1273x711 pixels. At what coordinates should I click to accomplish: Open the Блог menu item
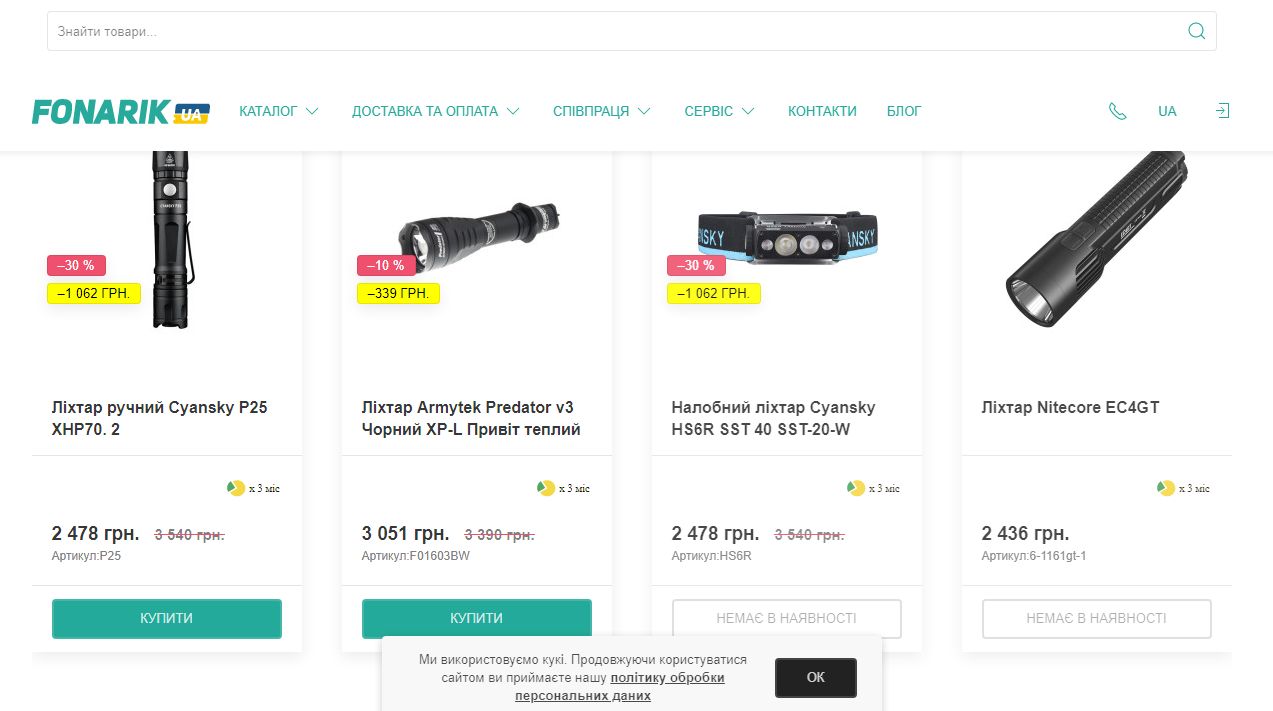[904, 111]
